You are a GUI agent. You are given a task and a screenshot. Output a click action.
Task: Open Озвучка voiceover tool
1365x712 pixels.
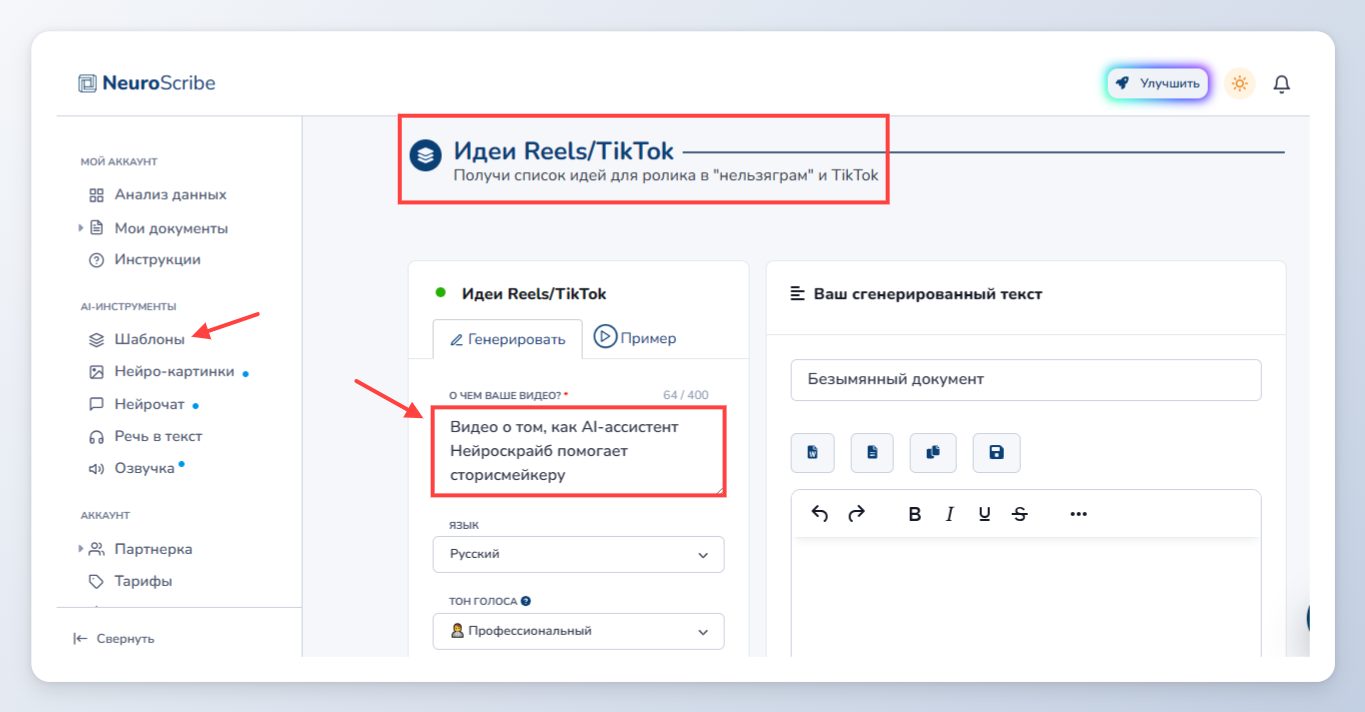(x=144, y=469)
